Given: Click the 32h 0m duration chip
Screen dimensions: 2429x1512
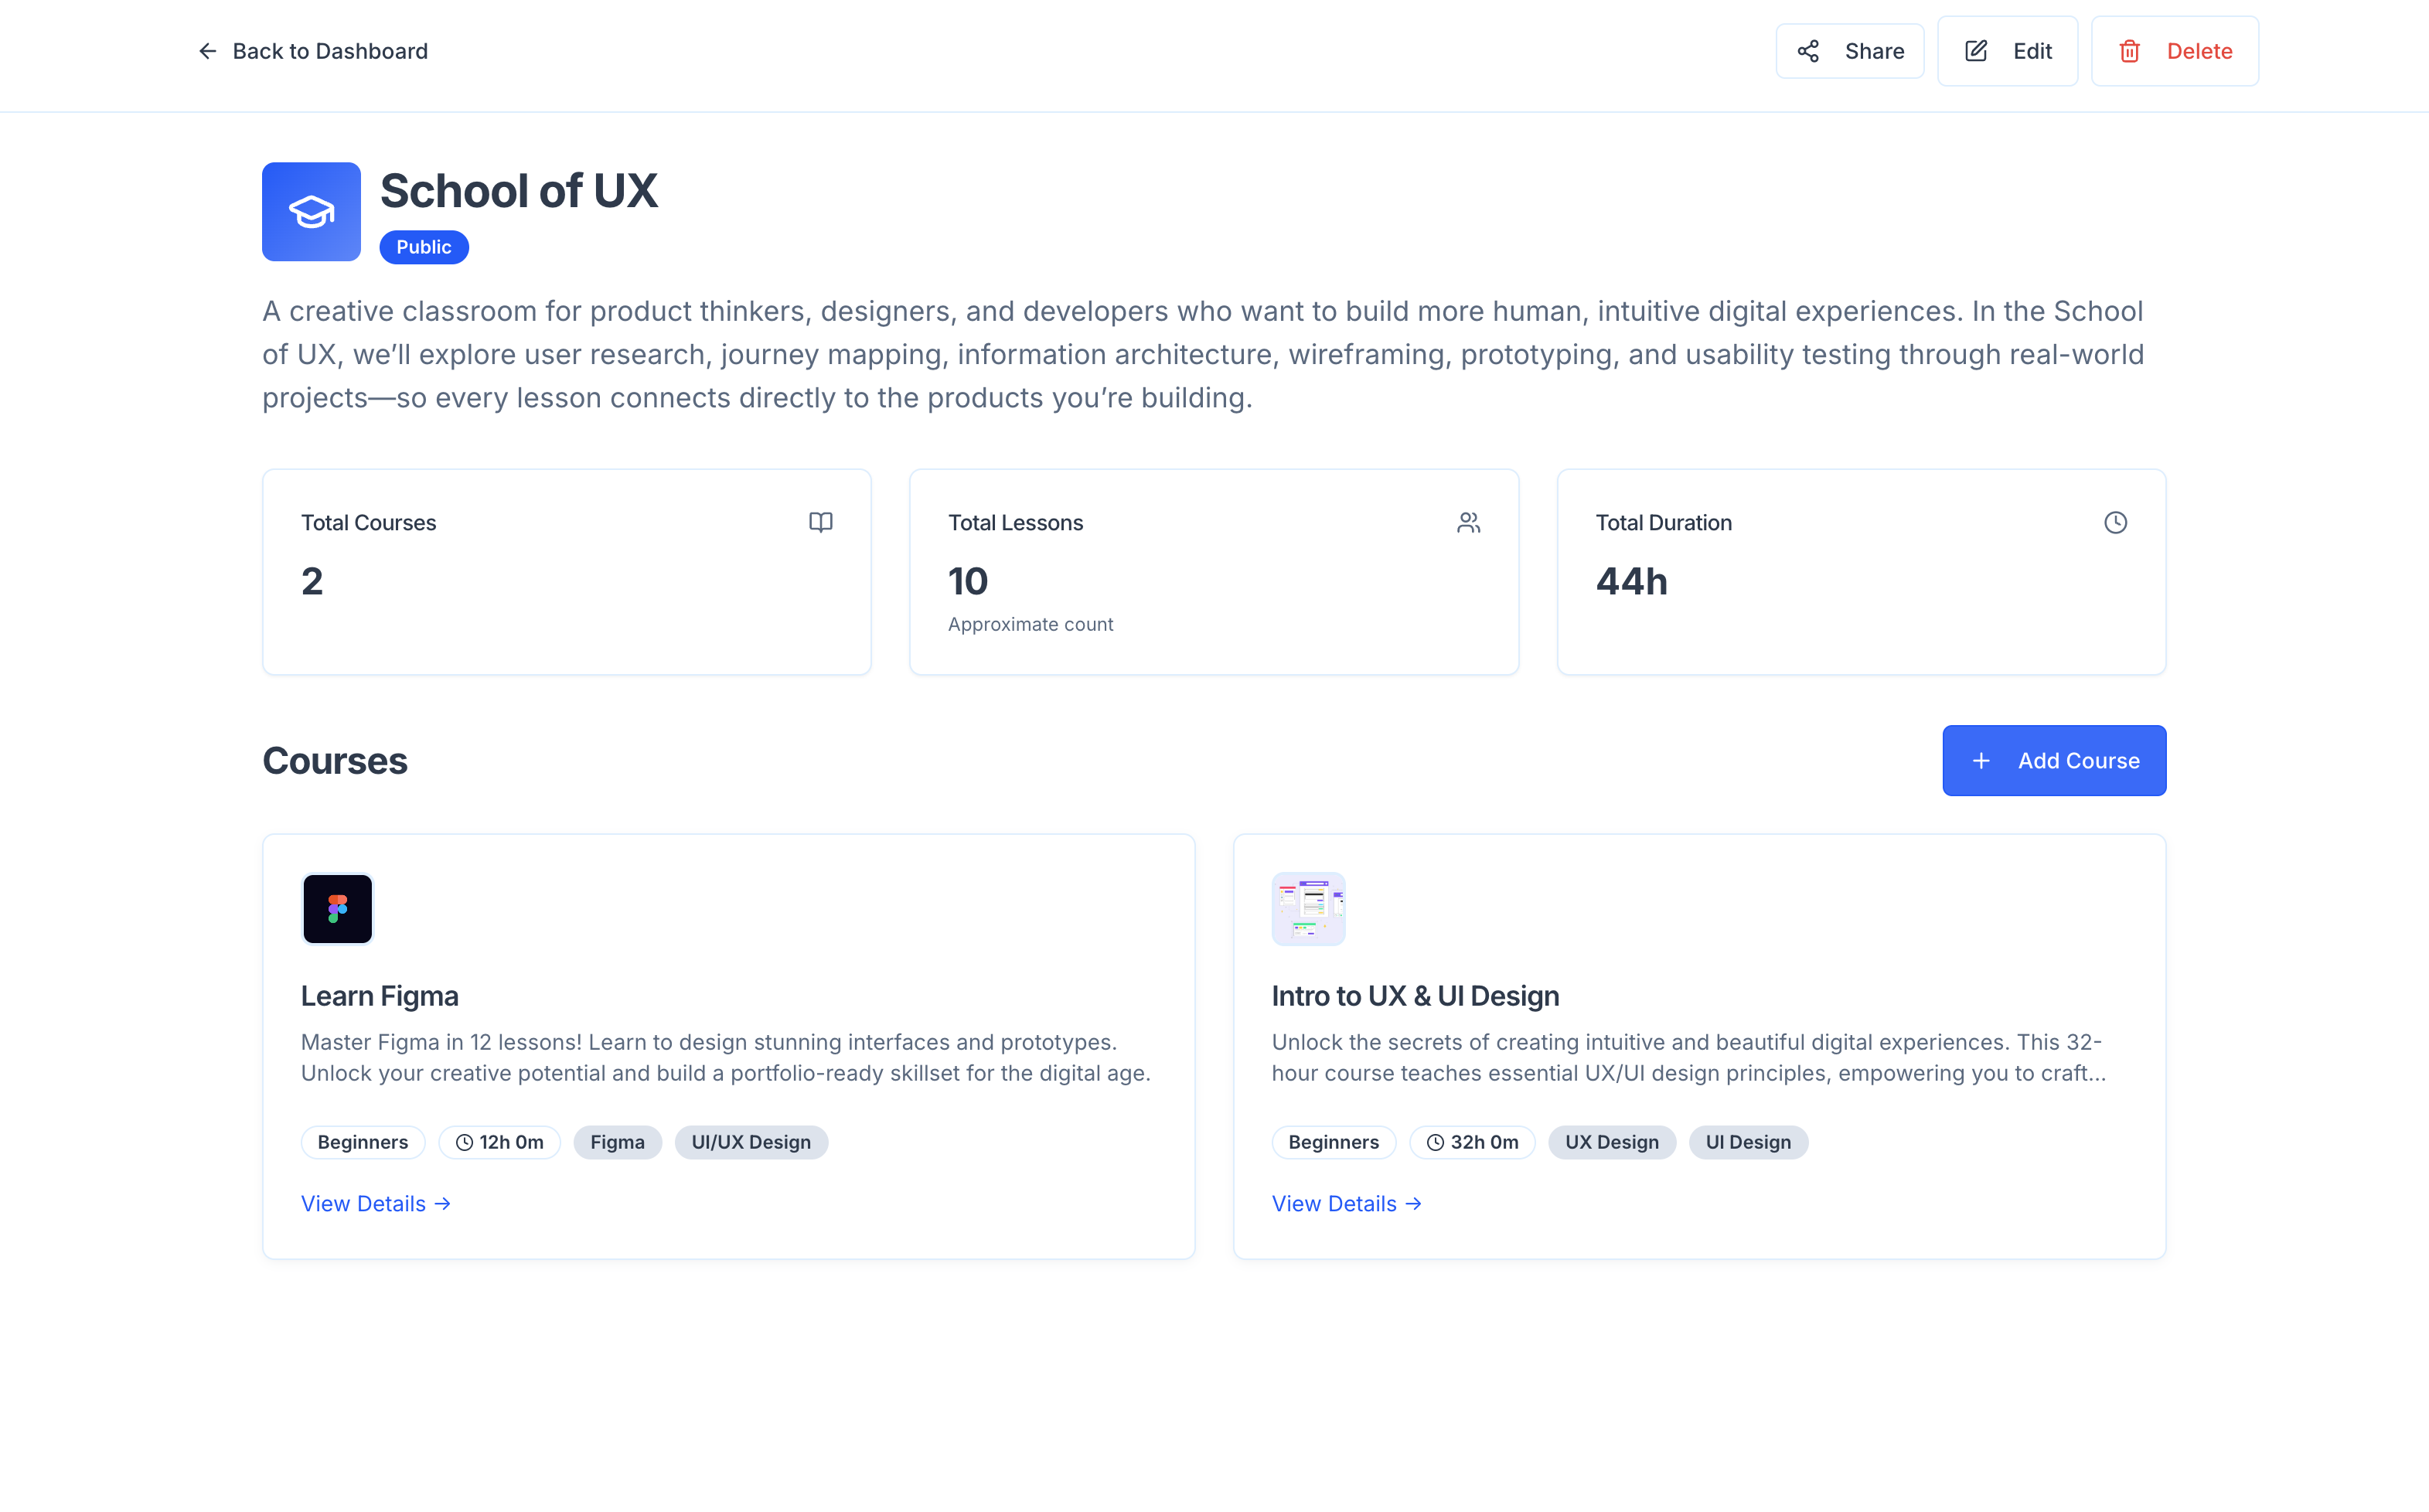Looking at the screenshot, I should pyautogui.click(x=1471, y=1142).
